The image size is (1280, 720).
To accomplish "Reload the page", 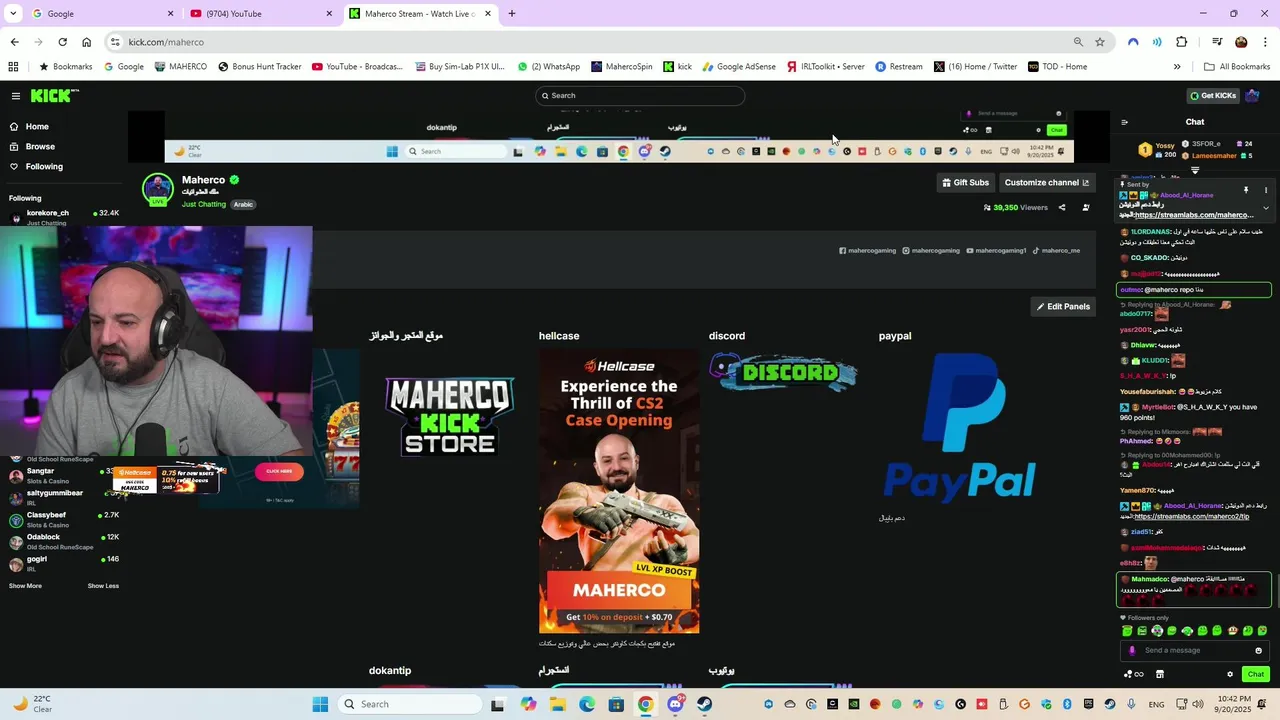I will (62, 42).
